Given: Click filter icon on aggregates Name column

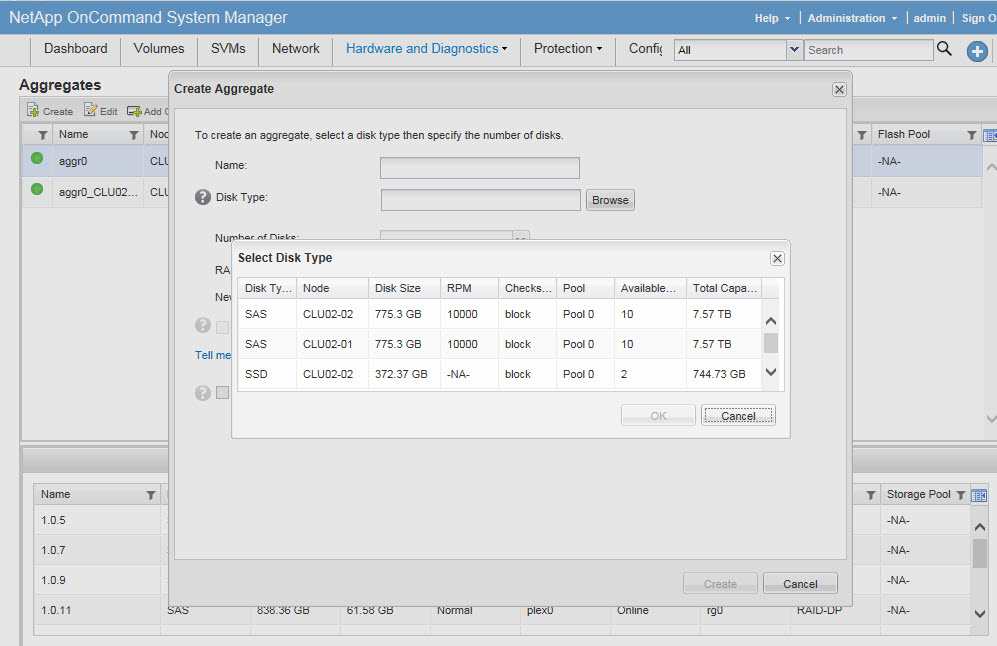Looking at the screenshot, I should click(x=134, y=135).
